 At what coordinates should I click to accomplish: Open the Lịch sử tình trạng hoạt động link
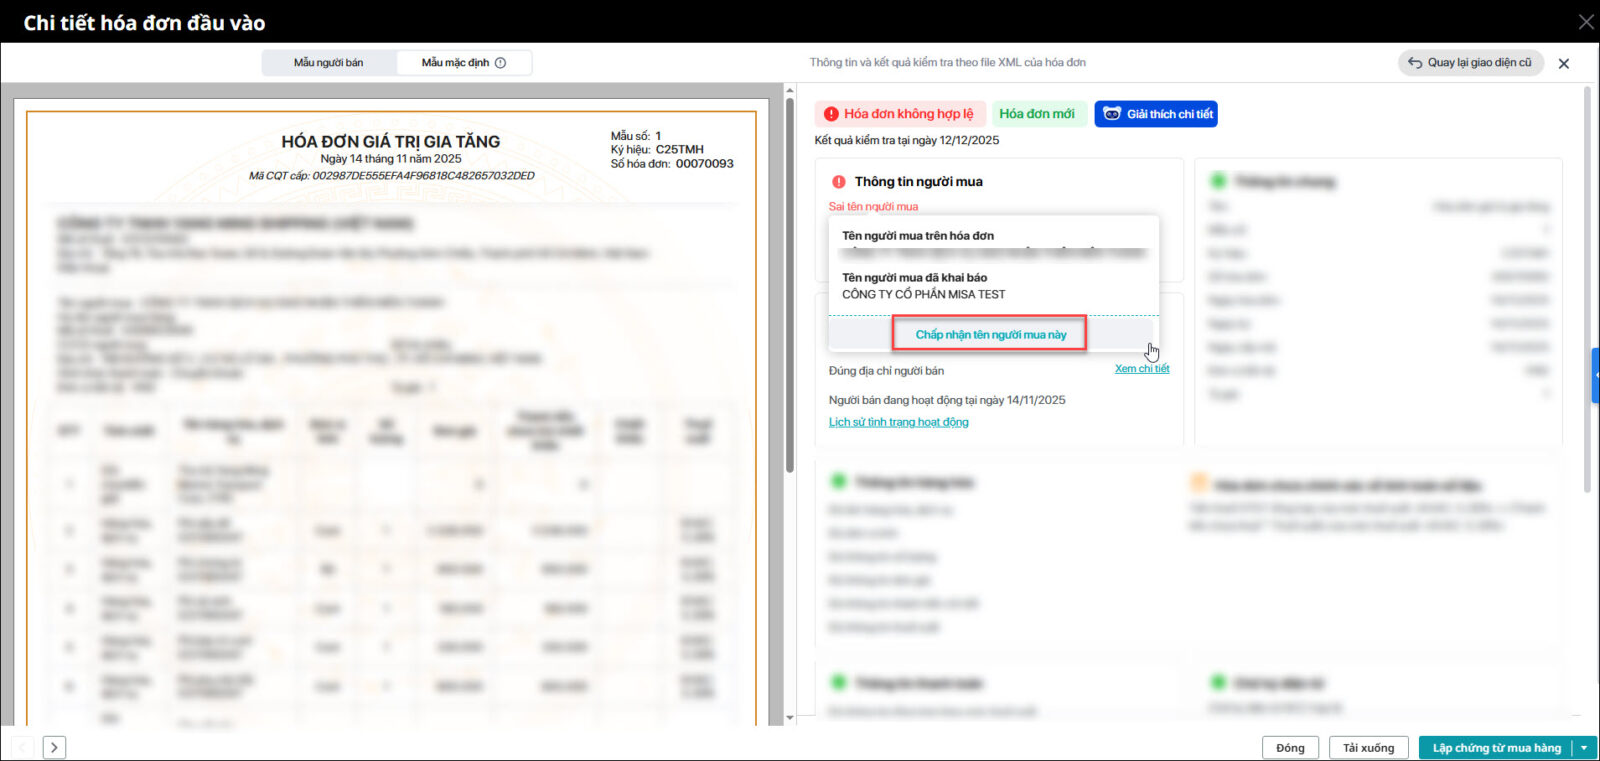(x=898, y=422)
